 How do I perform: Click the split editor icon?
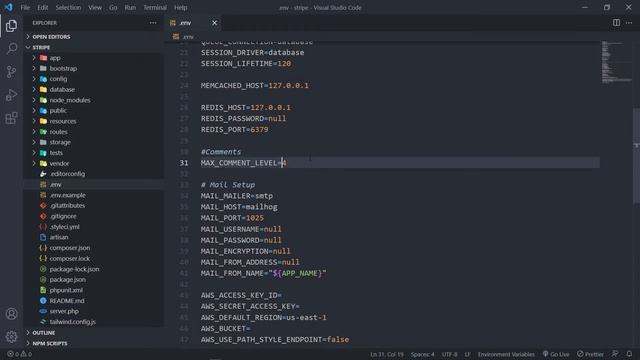coord(616,23)
